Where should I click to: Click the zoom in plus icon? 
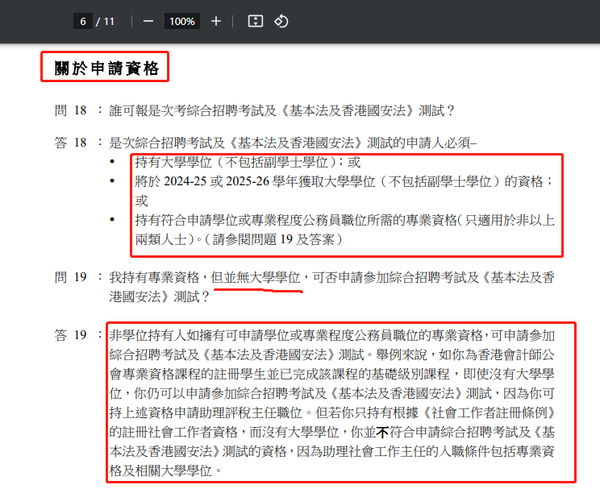click(216, 21)
